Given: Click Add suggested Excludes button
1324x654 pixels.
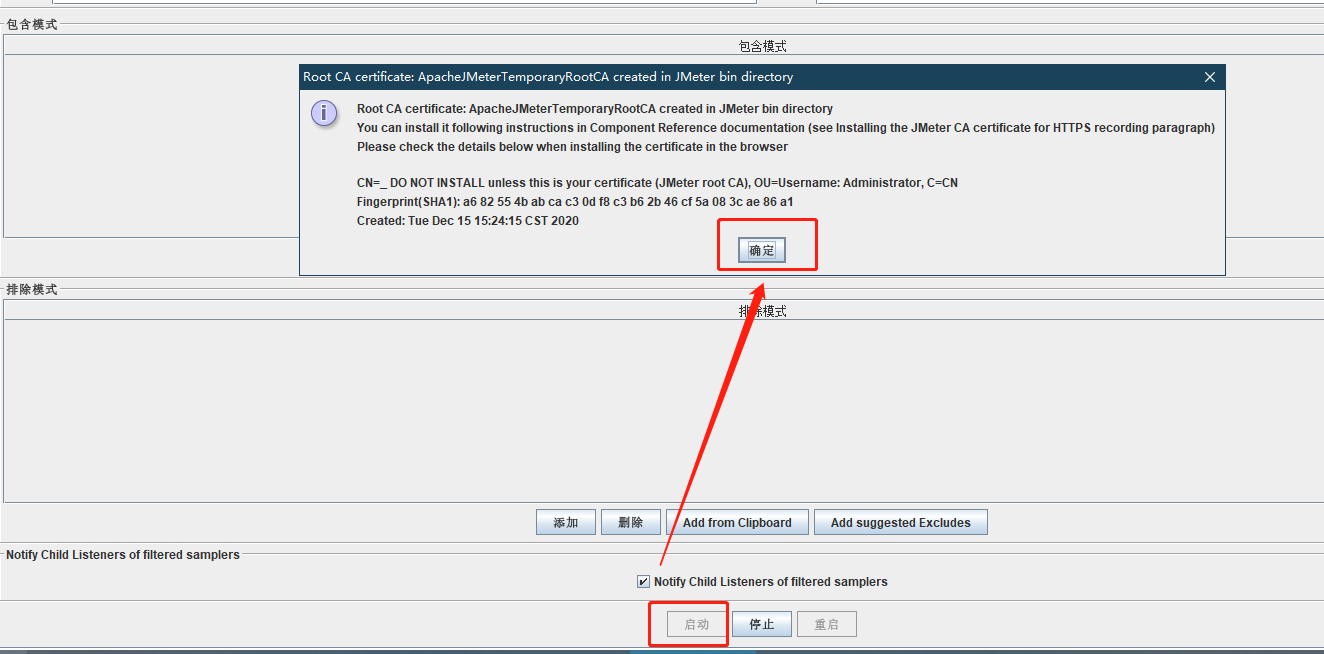Looking at the screenshot, I should pos(900,522).
